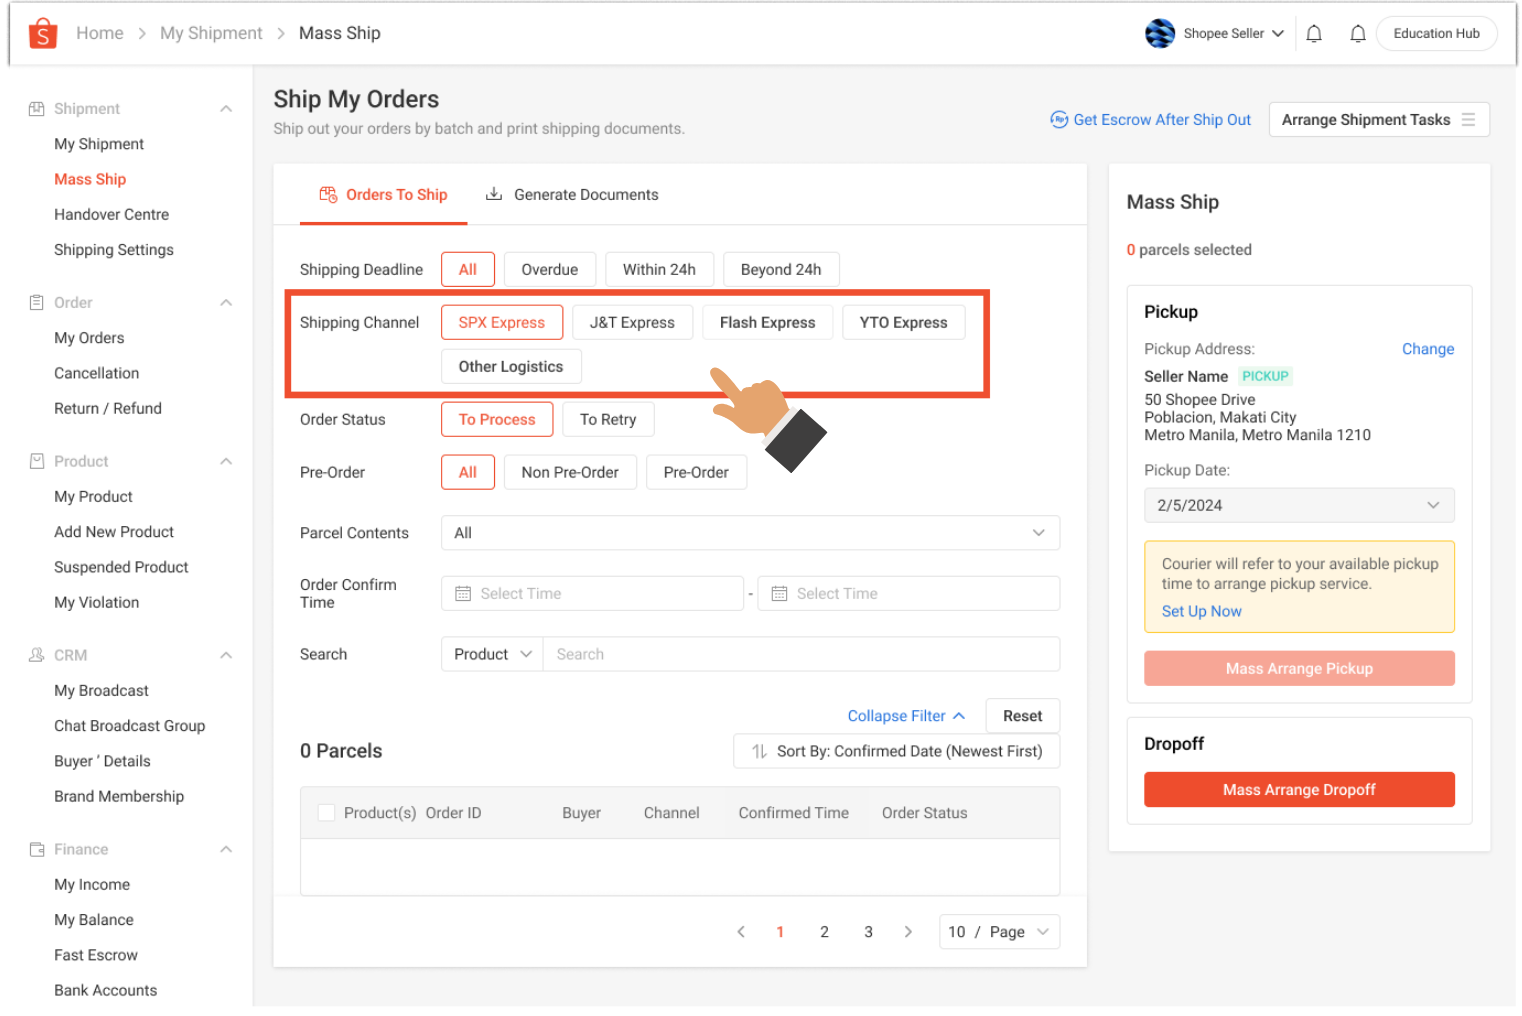Open Handover Centre in sidebar

[111, 215]
